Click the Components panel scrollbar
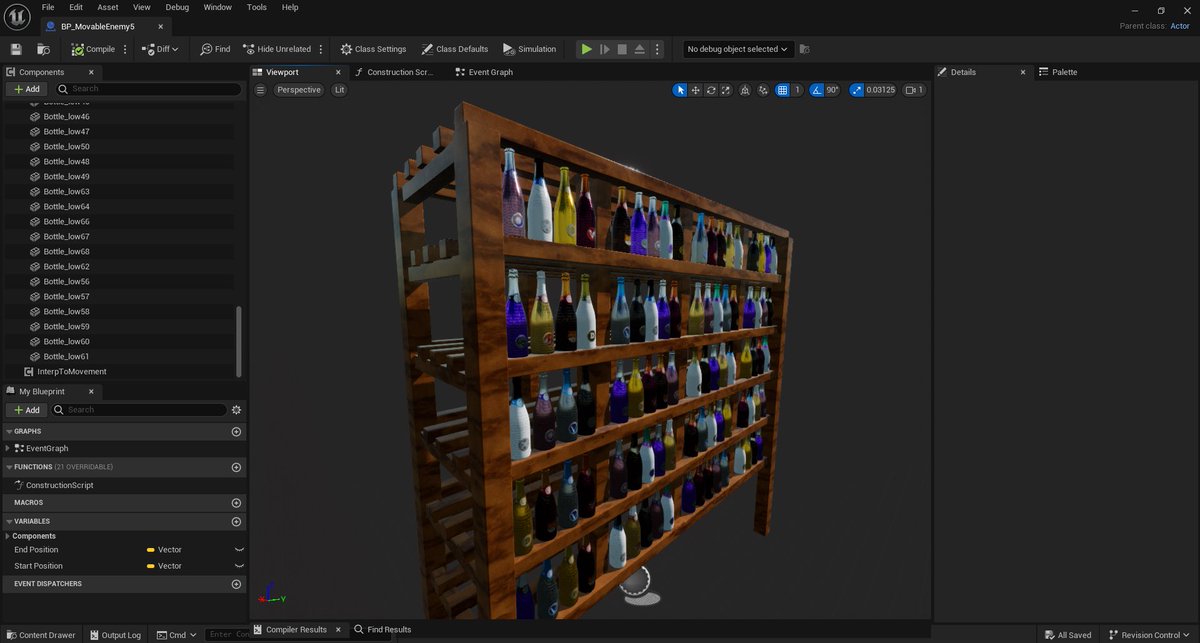Screen dimensions: 1200x643 coord(238,340)
